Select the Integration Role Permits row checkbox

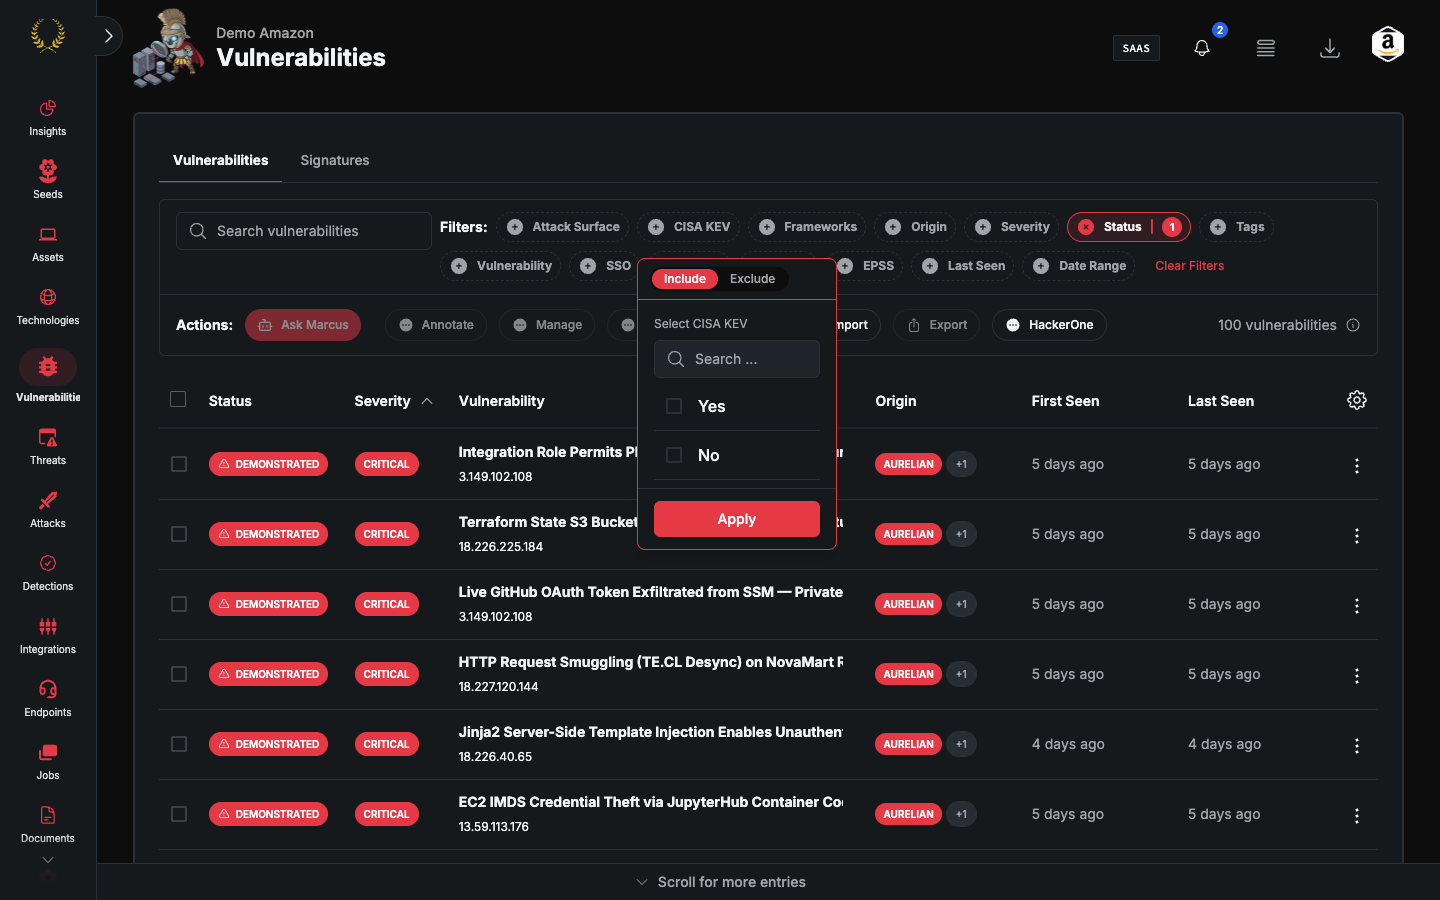coord(179,464)
